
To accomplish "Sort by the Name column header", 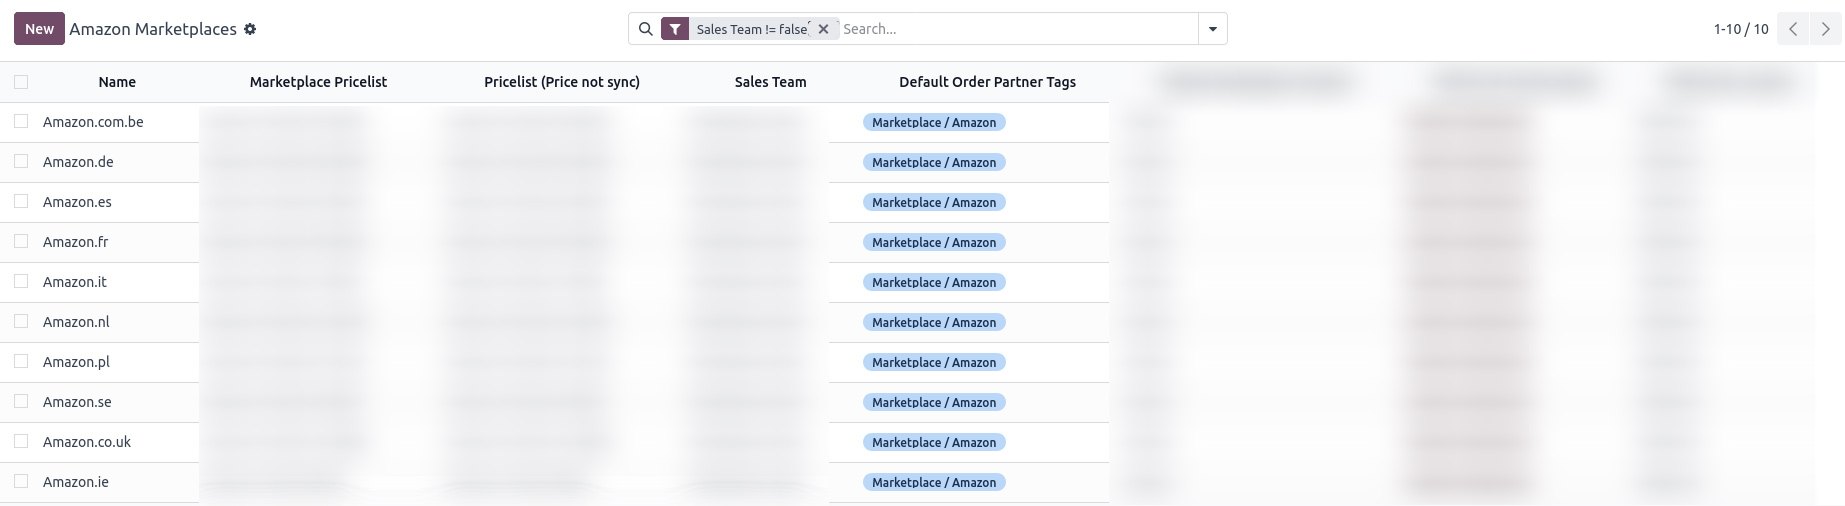I will (x=117, y=82).
